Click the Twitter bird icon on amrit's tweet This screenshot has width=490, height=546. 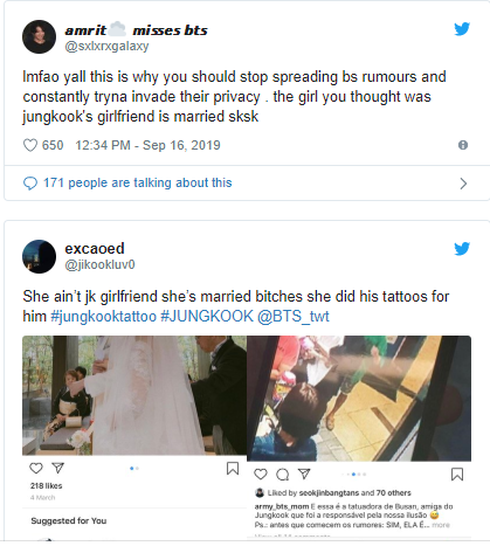[x=462, y=29]
